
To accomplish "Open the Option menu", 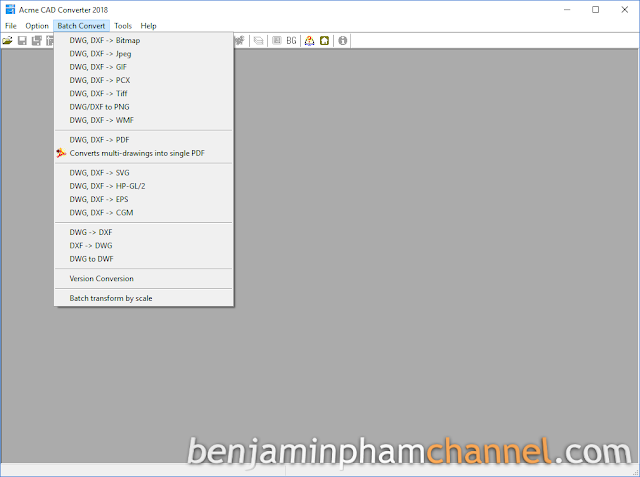I will tap(37, 26).
